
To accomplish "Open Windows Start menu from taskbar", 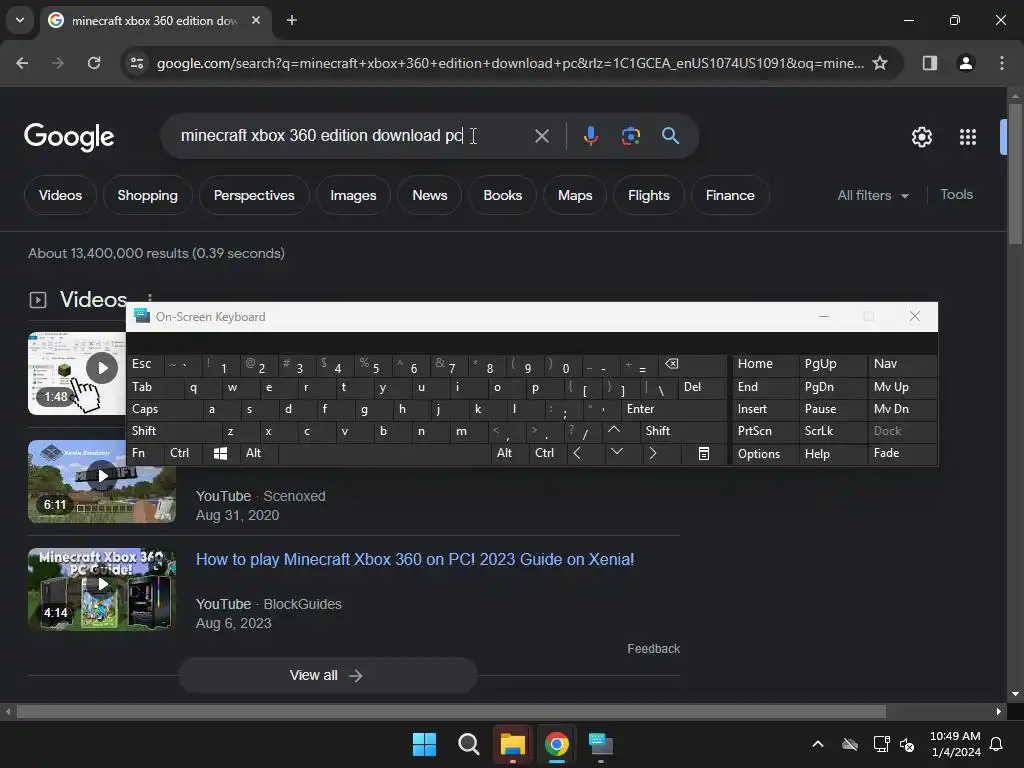I will (424, 744).
